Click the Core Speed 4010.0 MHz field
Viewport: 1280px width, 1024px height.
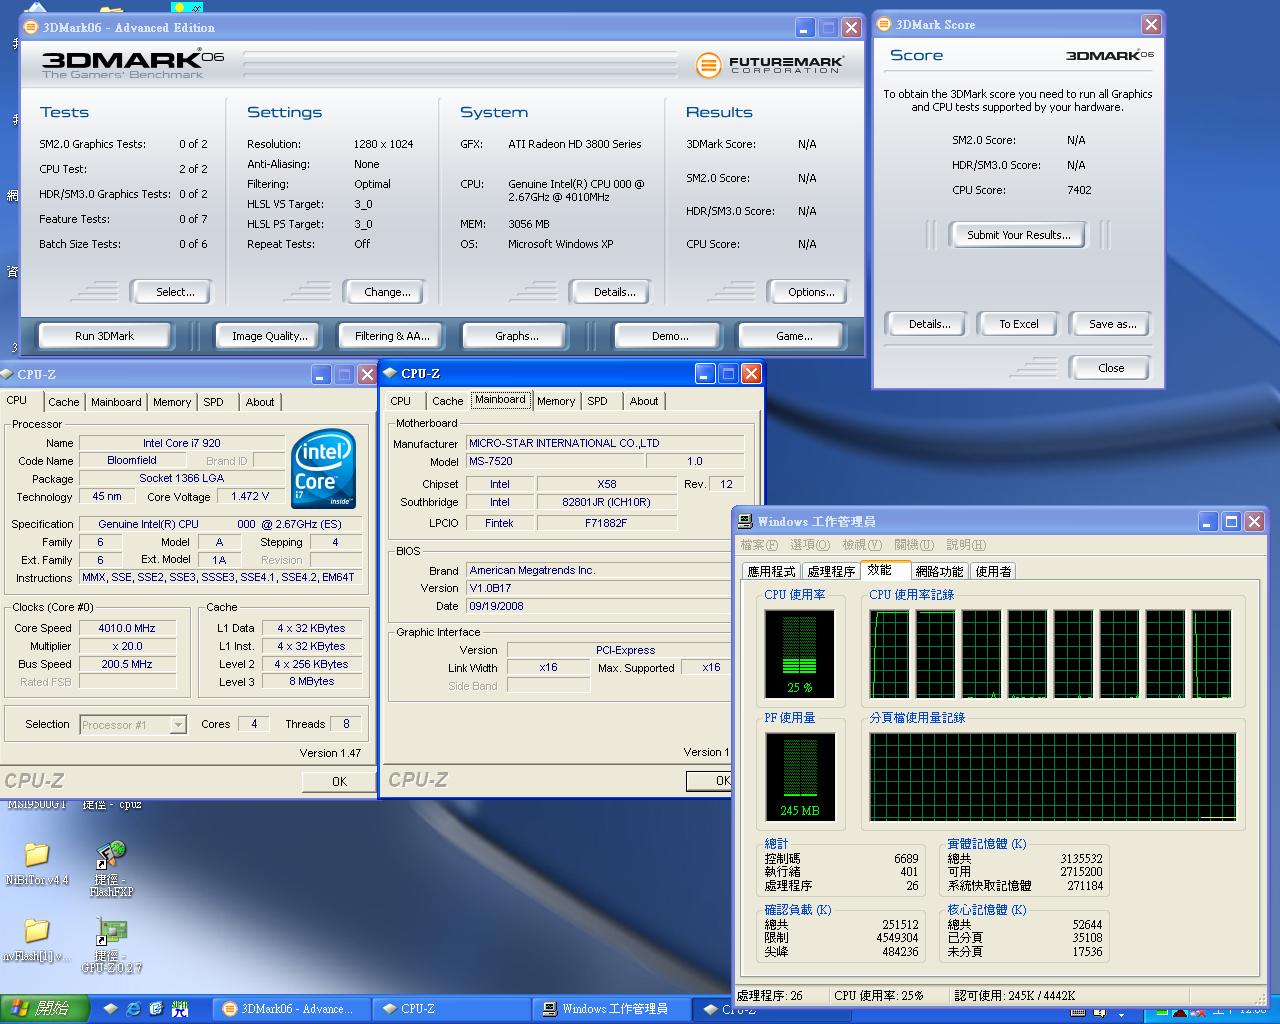[127, 628]
